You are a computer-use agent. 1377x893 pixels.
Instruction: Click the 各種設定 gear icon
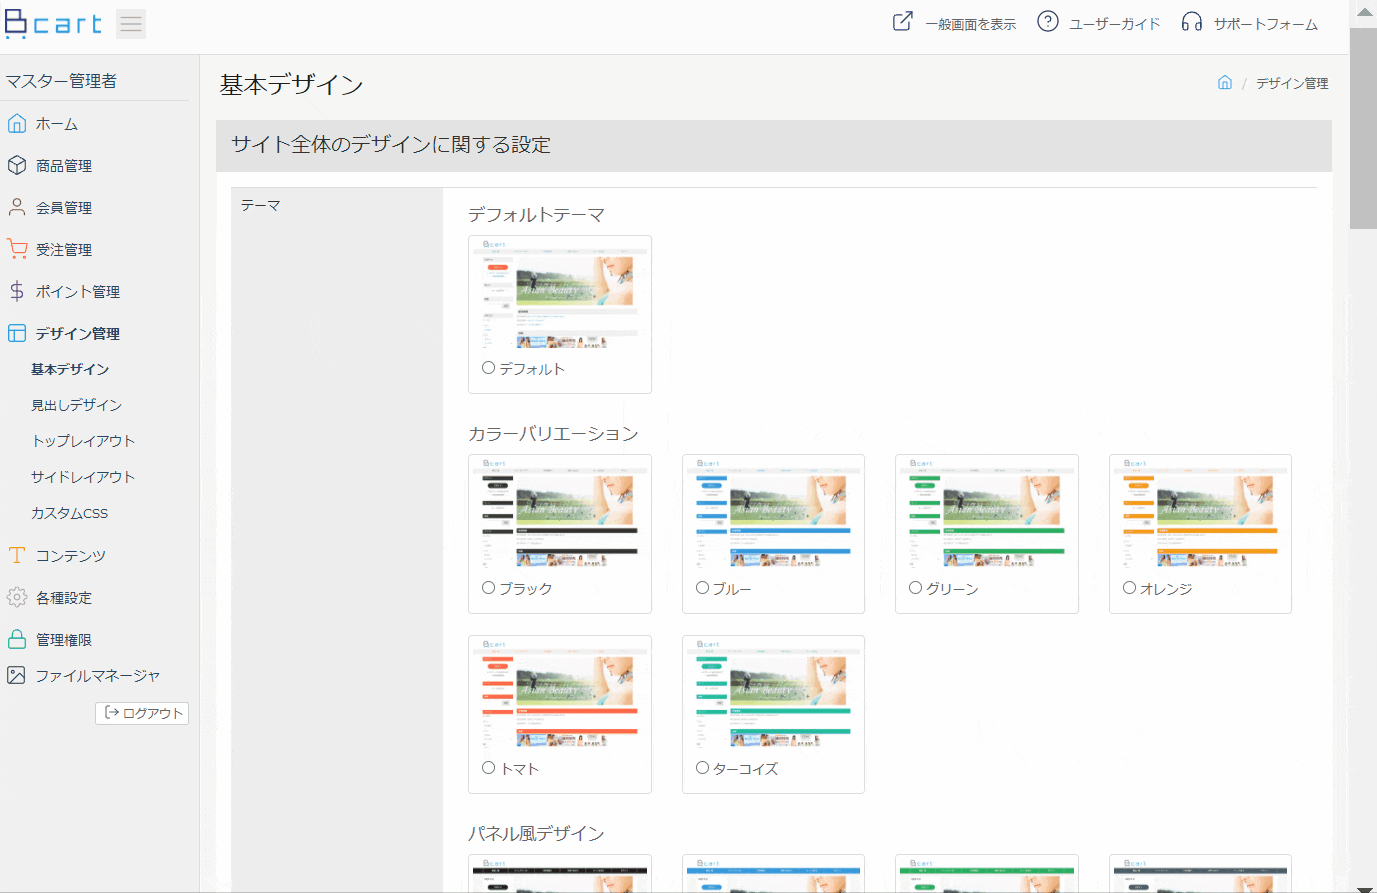pyautogui.click(x=17, y=597)
